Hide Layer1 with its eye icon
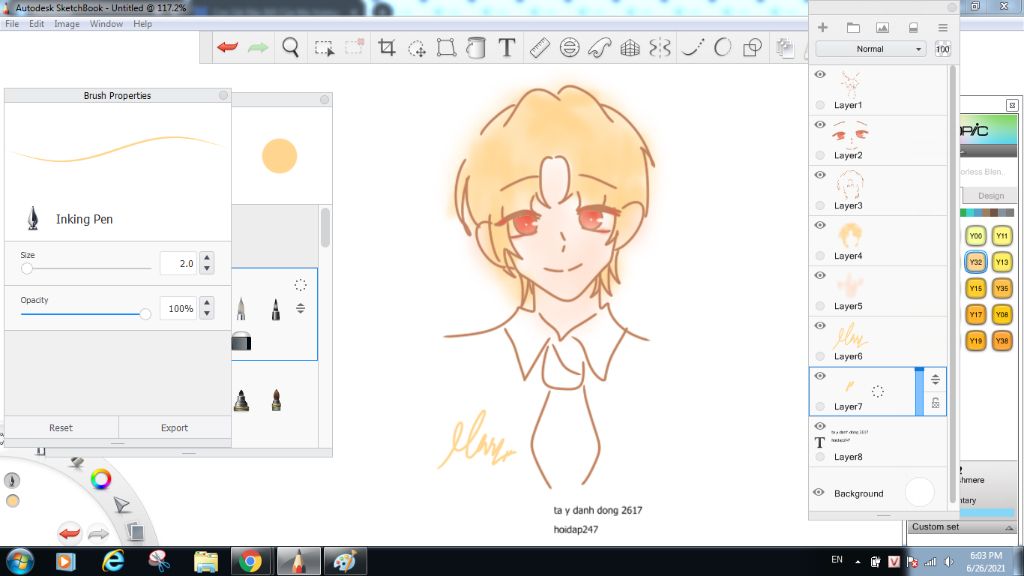The width and height of the screenshot is (1024, 576). coord(820,74)
